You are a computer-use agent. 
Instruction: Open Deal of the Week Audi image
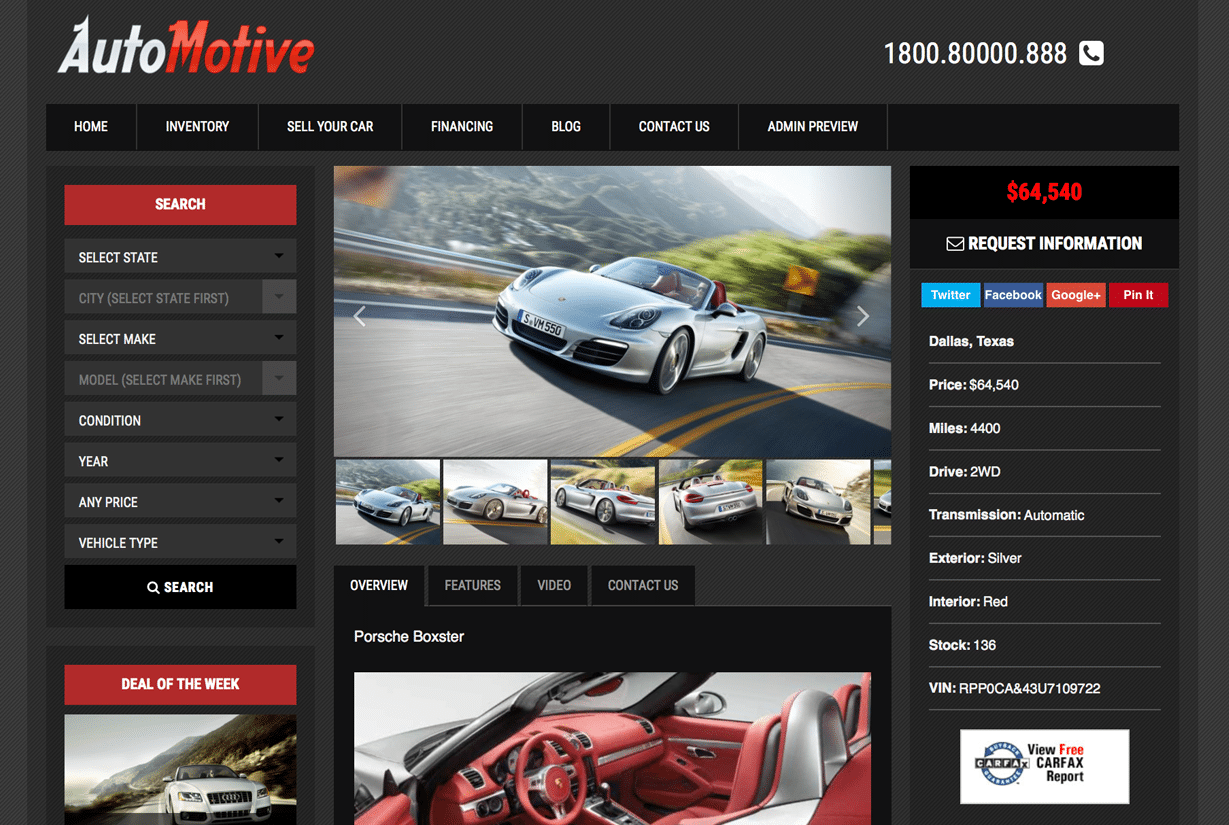point(180,769)
